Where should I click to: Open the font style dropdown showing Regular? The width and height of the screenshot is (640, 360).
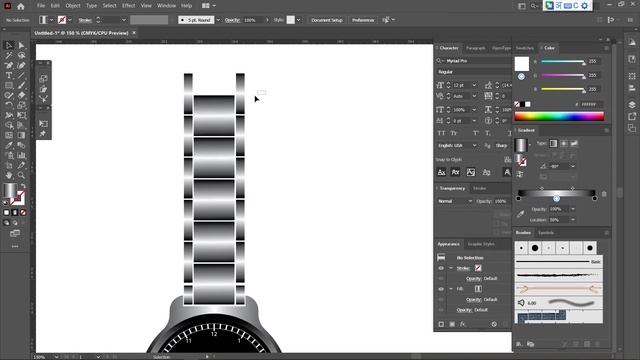tap(473, 72)
